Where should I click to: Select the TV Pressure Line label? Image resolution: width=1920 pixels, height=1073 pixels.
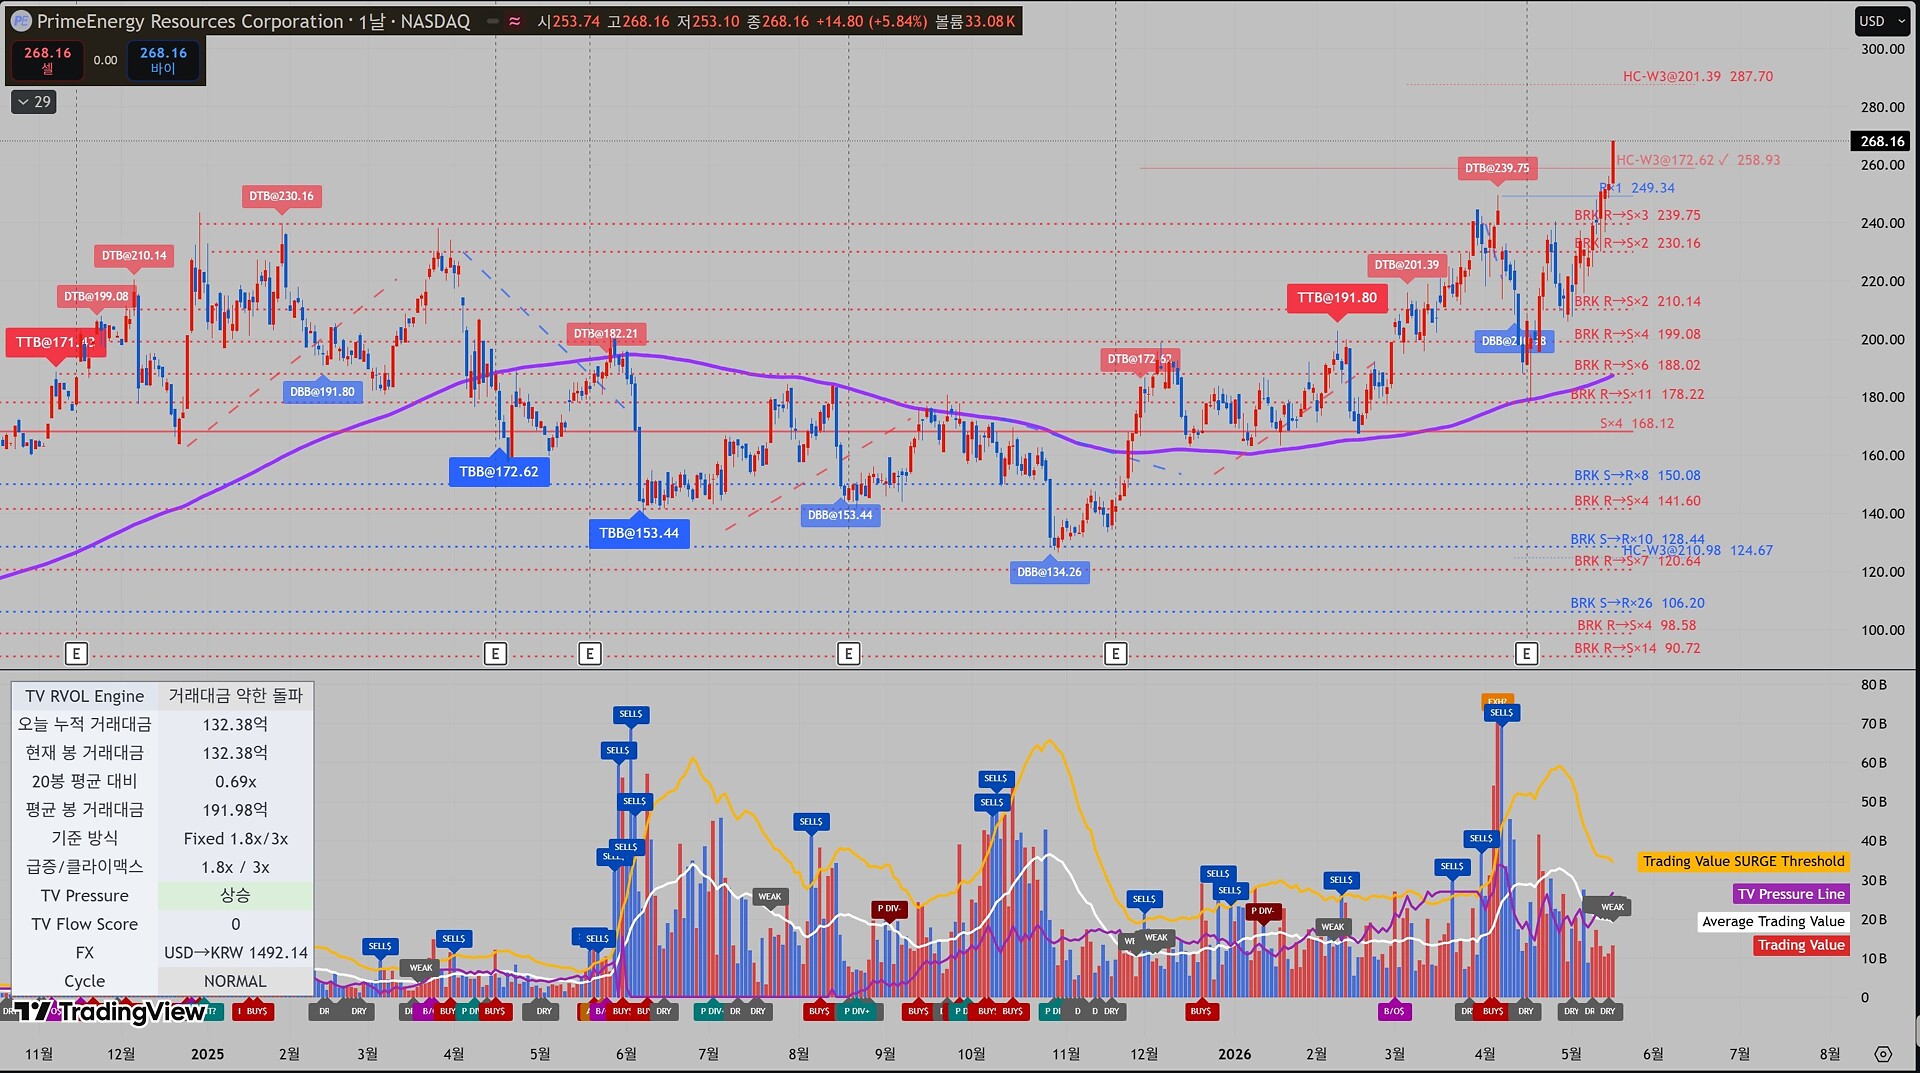[x=1790, y=894]
